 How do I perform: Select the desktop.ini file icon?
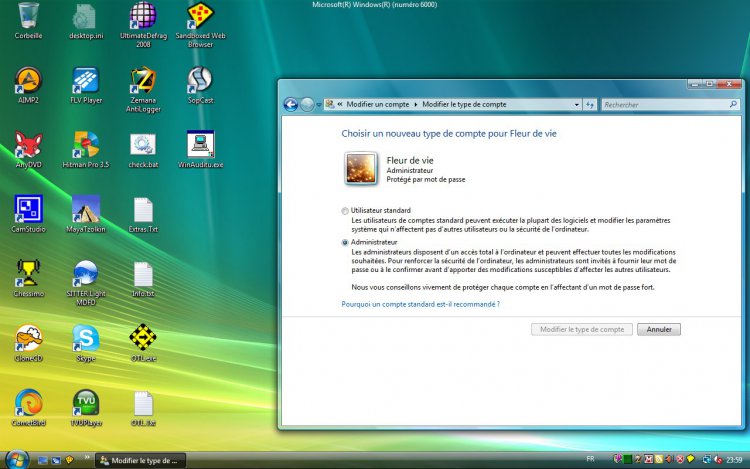click(x=85, y=17)
